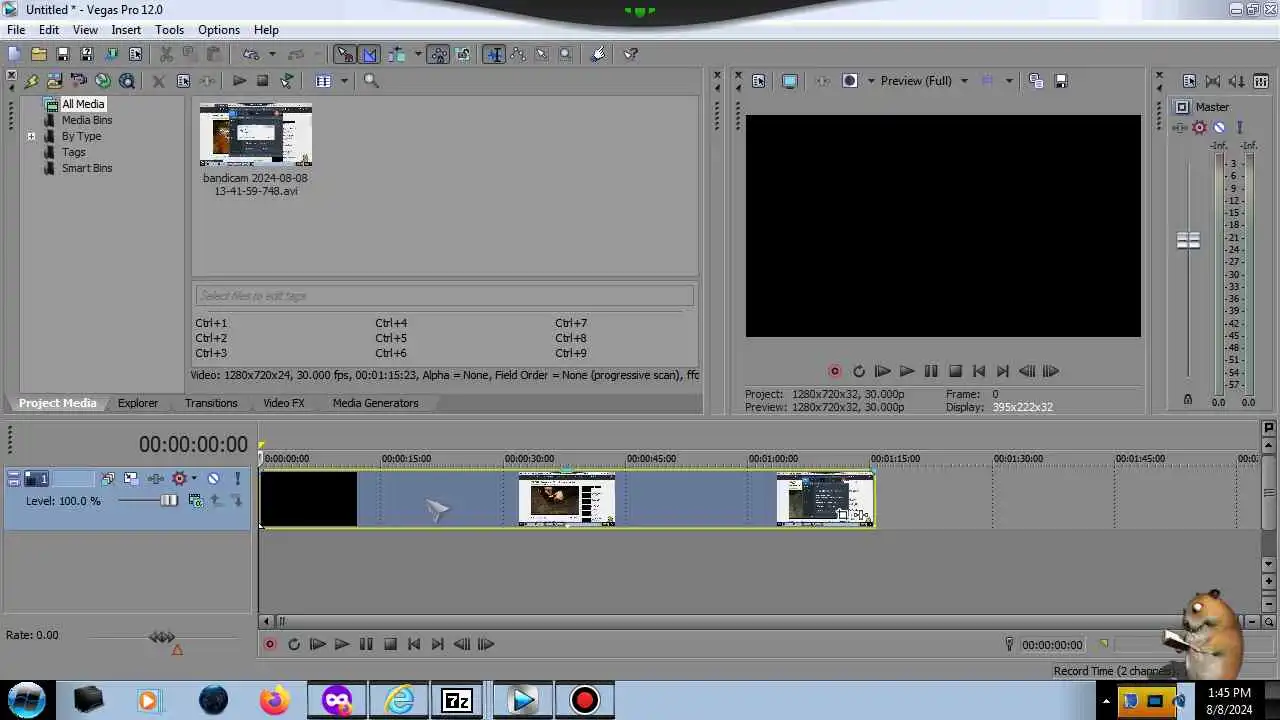Click Record button in timeline transport bar
The height and width of the screenshot is (720, 1280).
click(x=270, y=645)
